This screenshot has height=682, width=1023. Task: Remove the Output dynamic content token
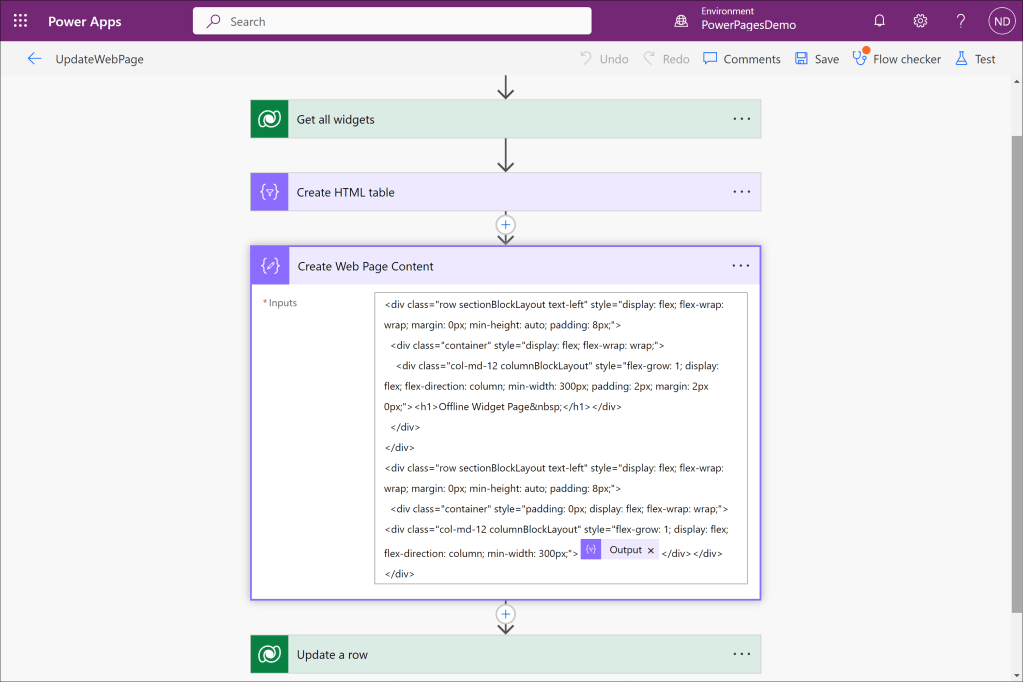[651, 550]
